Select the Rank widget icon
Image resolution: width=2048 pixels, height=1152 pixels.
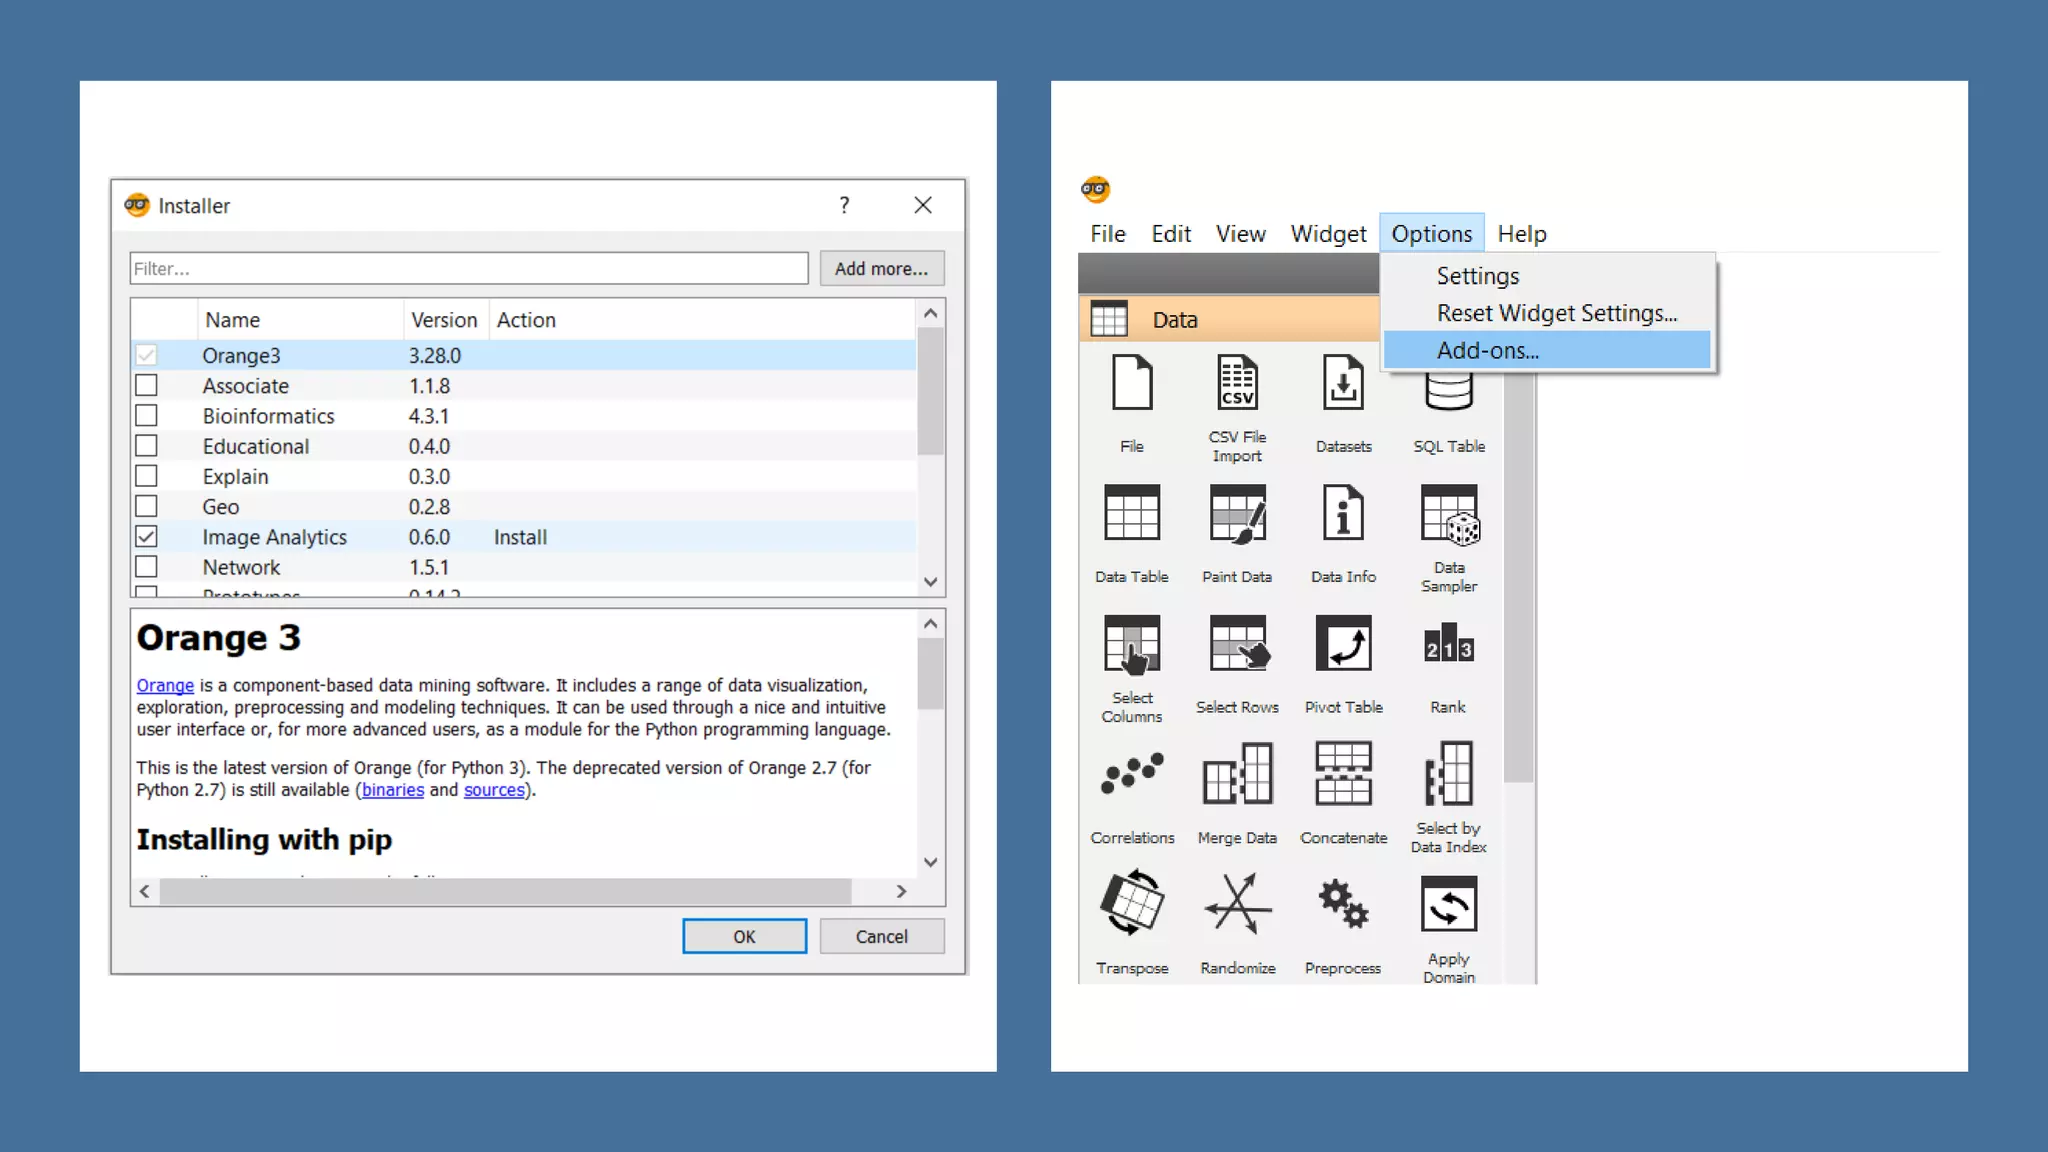[1448, 645]
